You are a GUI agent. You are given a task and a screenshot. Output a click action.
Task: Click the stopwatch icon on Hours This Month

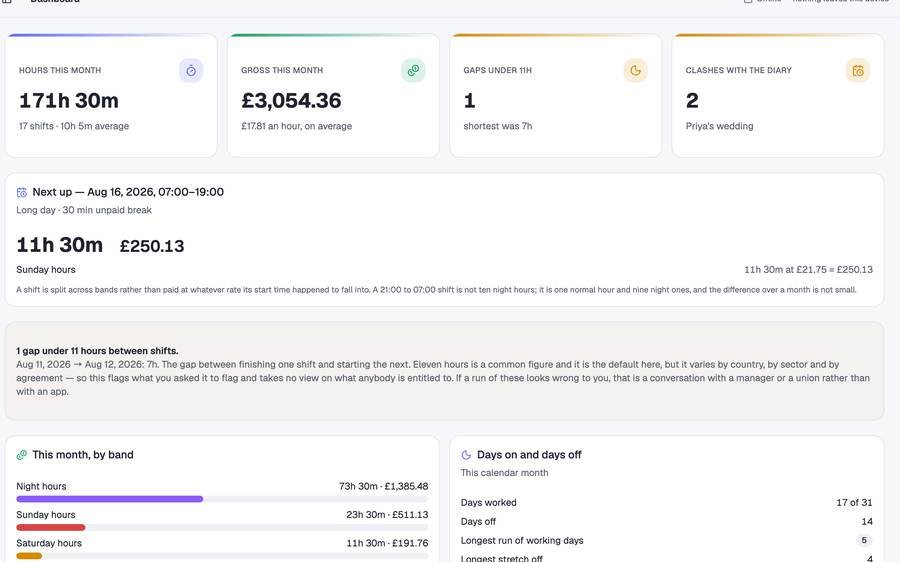pyautogui.click(x=191, y=71)
